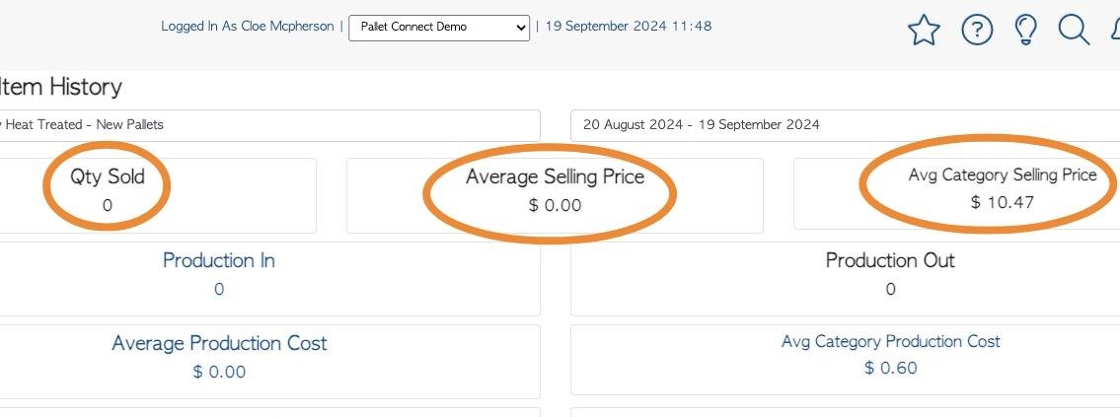Viewport: 1120px width, 417px height.
Task: Click the notification bell icon
Action: point(1114,30)
